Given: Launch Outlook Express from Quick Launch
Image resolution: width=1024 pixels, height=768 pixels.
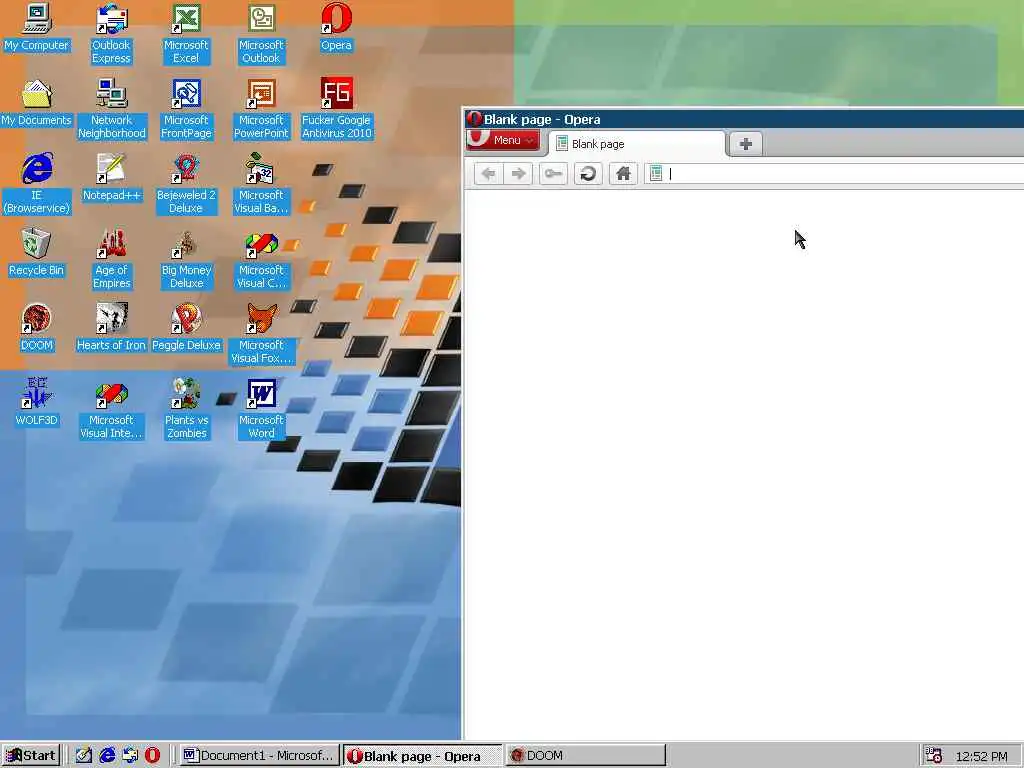Looking at the screenshot, I should 130,756.
